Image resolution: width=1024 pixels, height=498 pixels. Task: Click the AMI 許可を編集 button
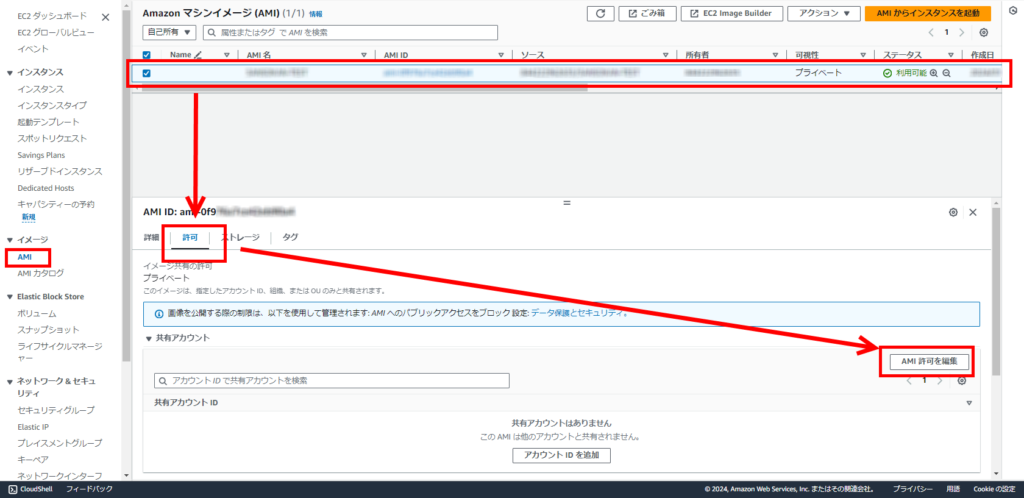(929, 362)
